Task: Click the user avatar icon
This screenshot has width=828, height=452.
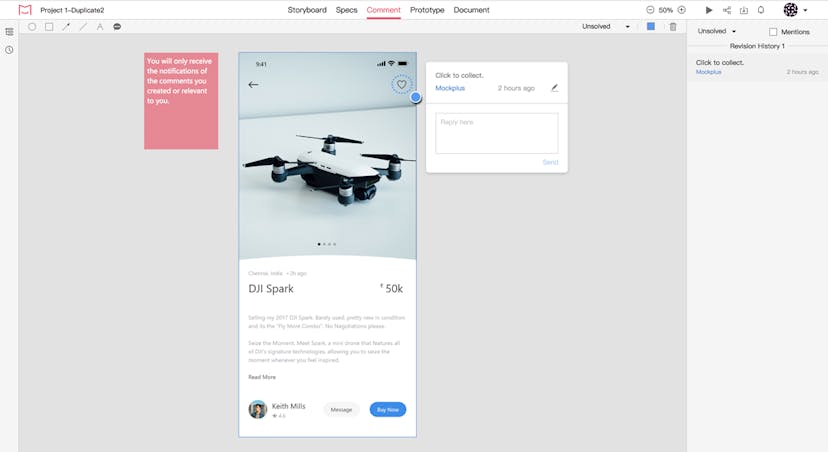Action: (x=791, y=10)
